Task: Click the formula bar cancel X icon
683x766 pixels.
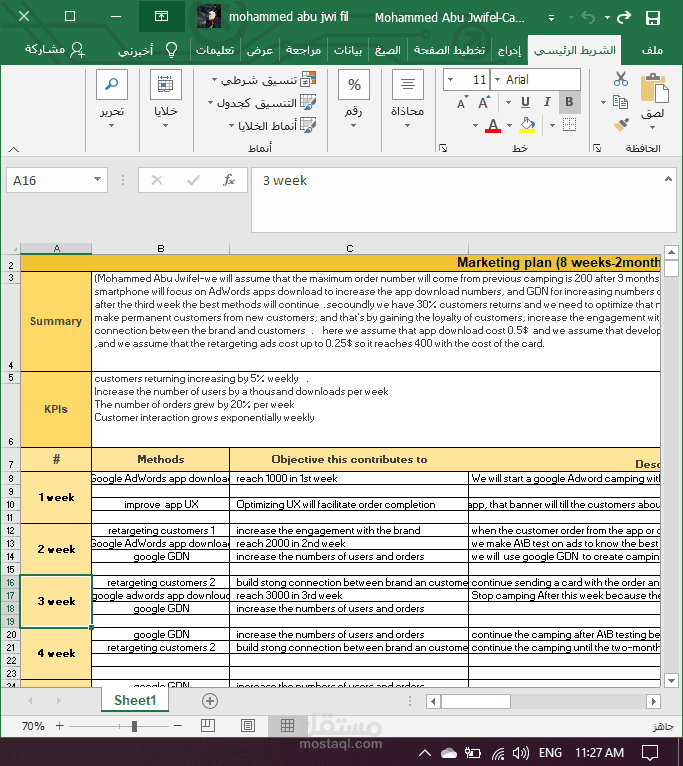Action: (x=157, y=180)
